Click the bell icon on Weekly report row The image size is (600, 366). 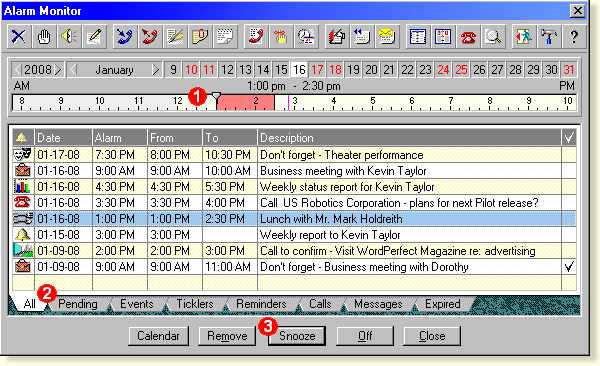tap(23, 234)
